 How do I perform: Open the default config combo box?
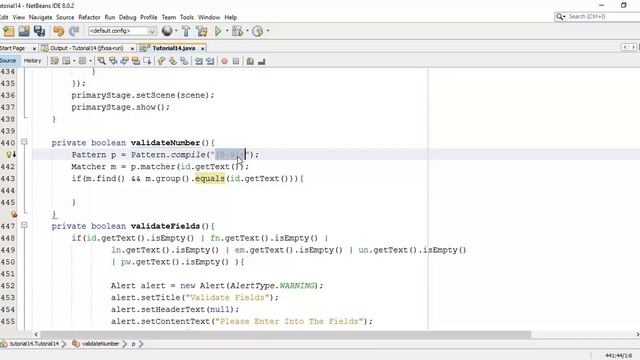pyautogui.click(x=122, y=31)
